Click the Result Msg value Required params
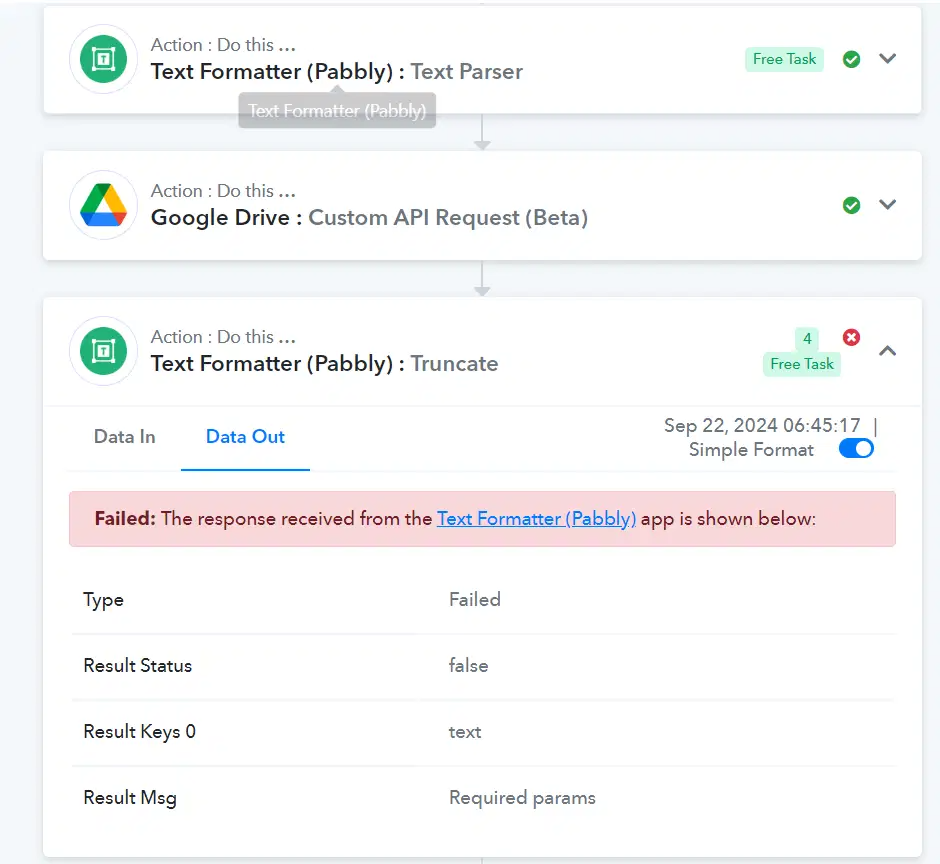940x864 pixels. 522,797
